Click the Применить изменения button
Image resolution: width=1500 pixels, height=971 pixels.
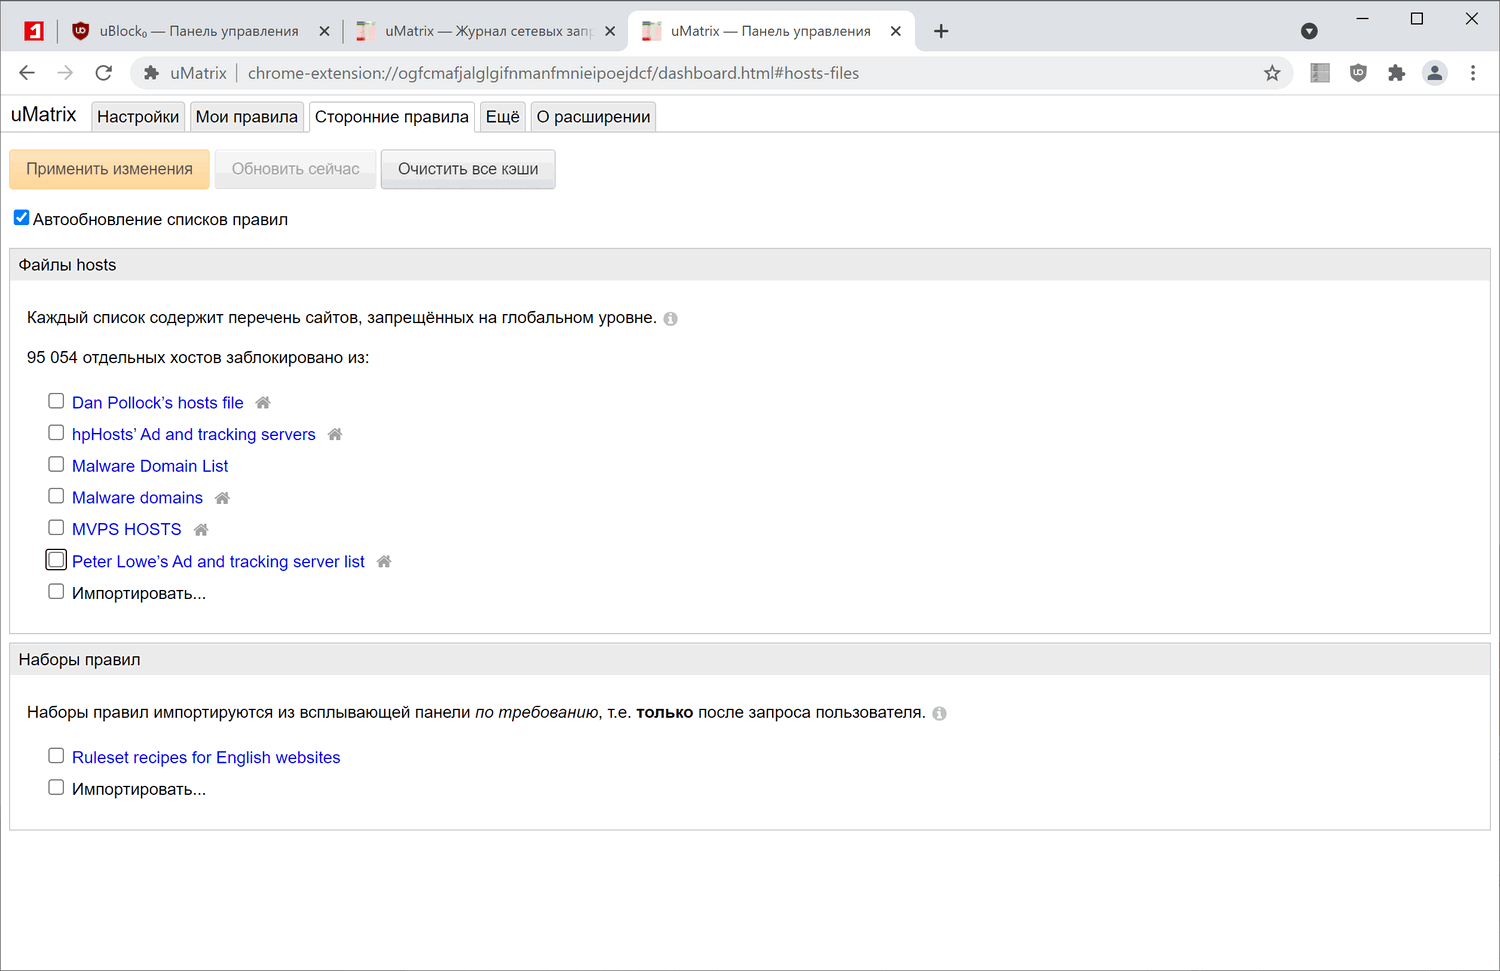coord(110,169)
